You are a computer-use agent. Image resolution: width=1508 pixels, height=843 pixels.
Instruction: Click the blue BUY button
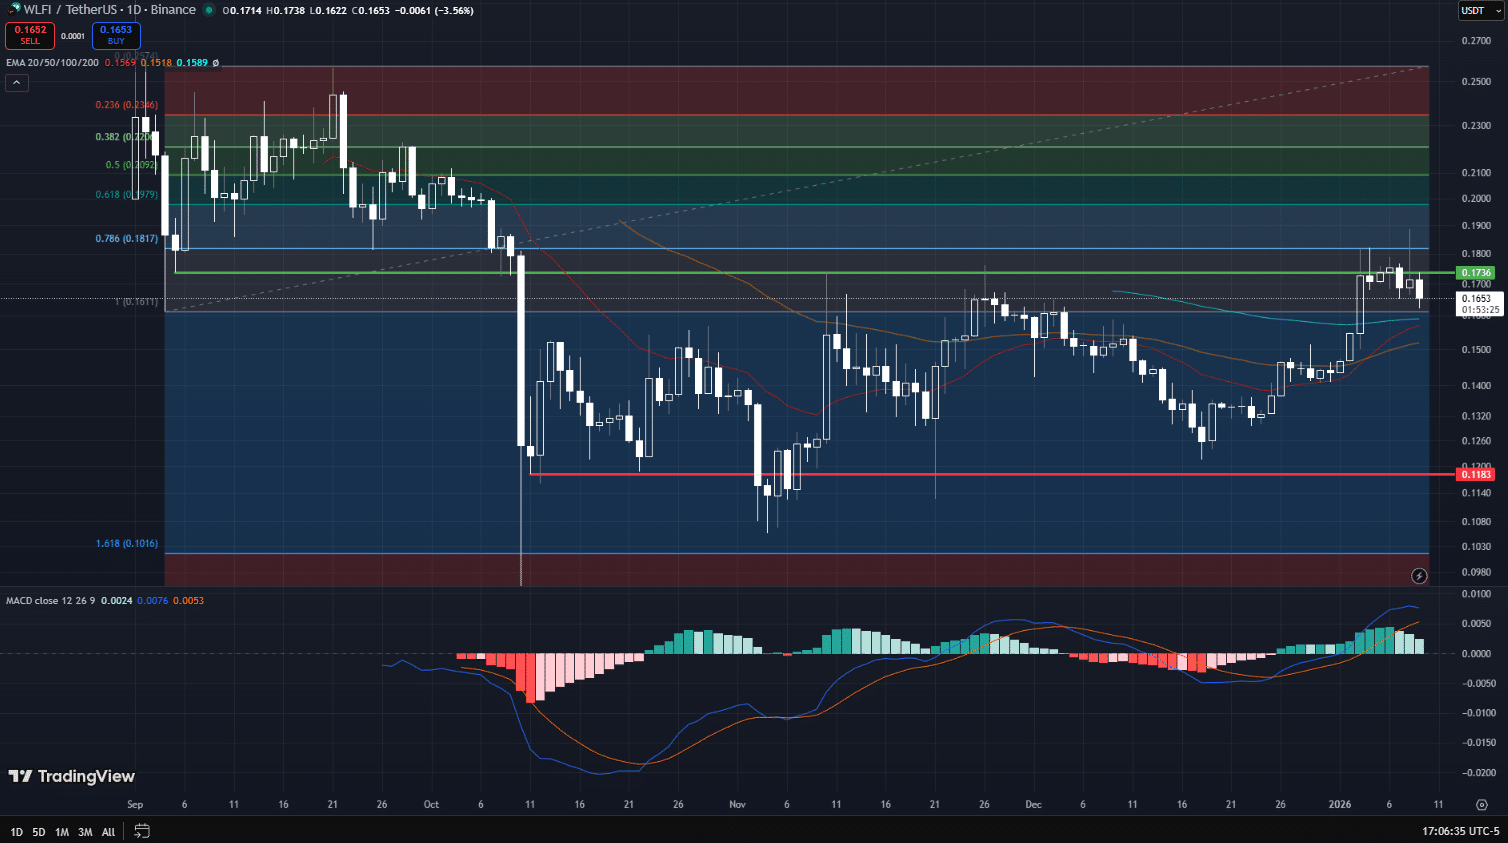tap(117, 35)
